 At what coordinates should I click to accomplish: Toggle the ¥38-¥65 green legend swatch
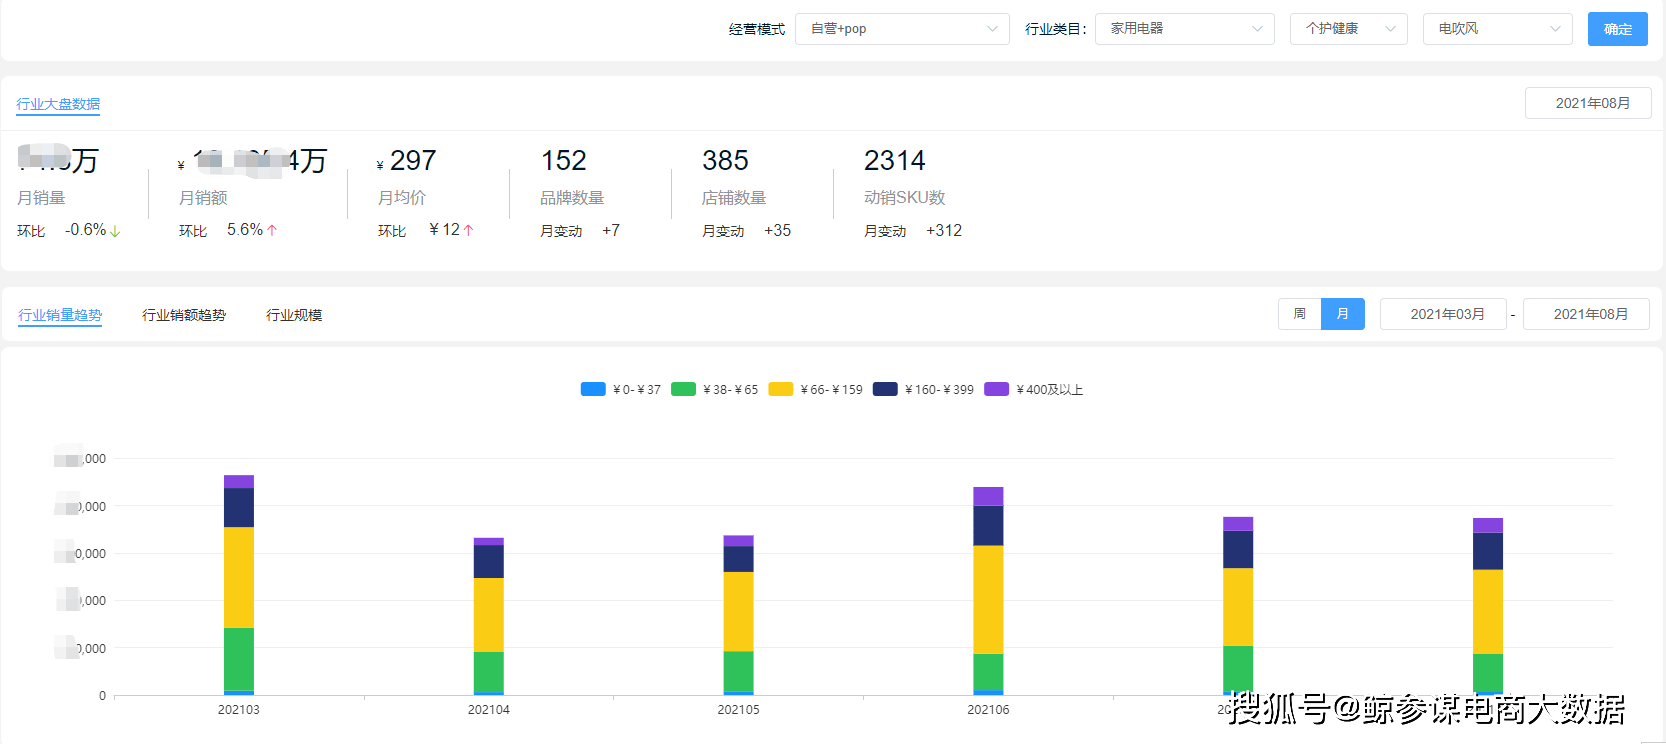point(683,389)
